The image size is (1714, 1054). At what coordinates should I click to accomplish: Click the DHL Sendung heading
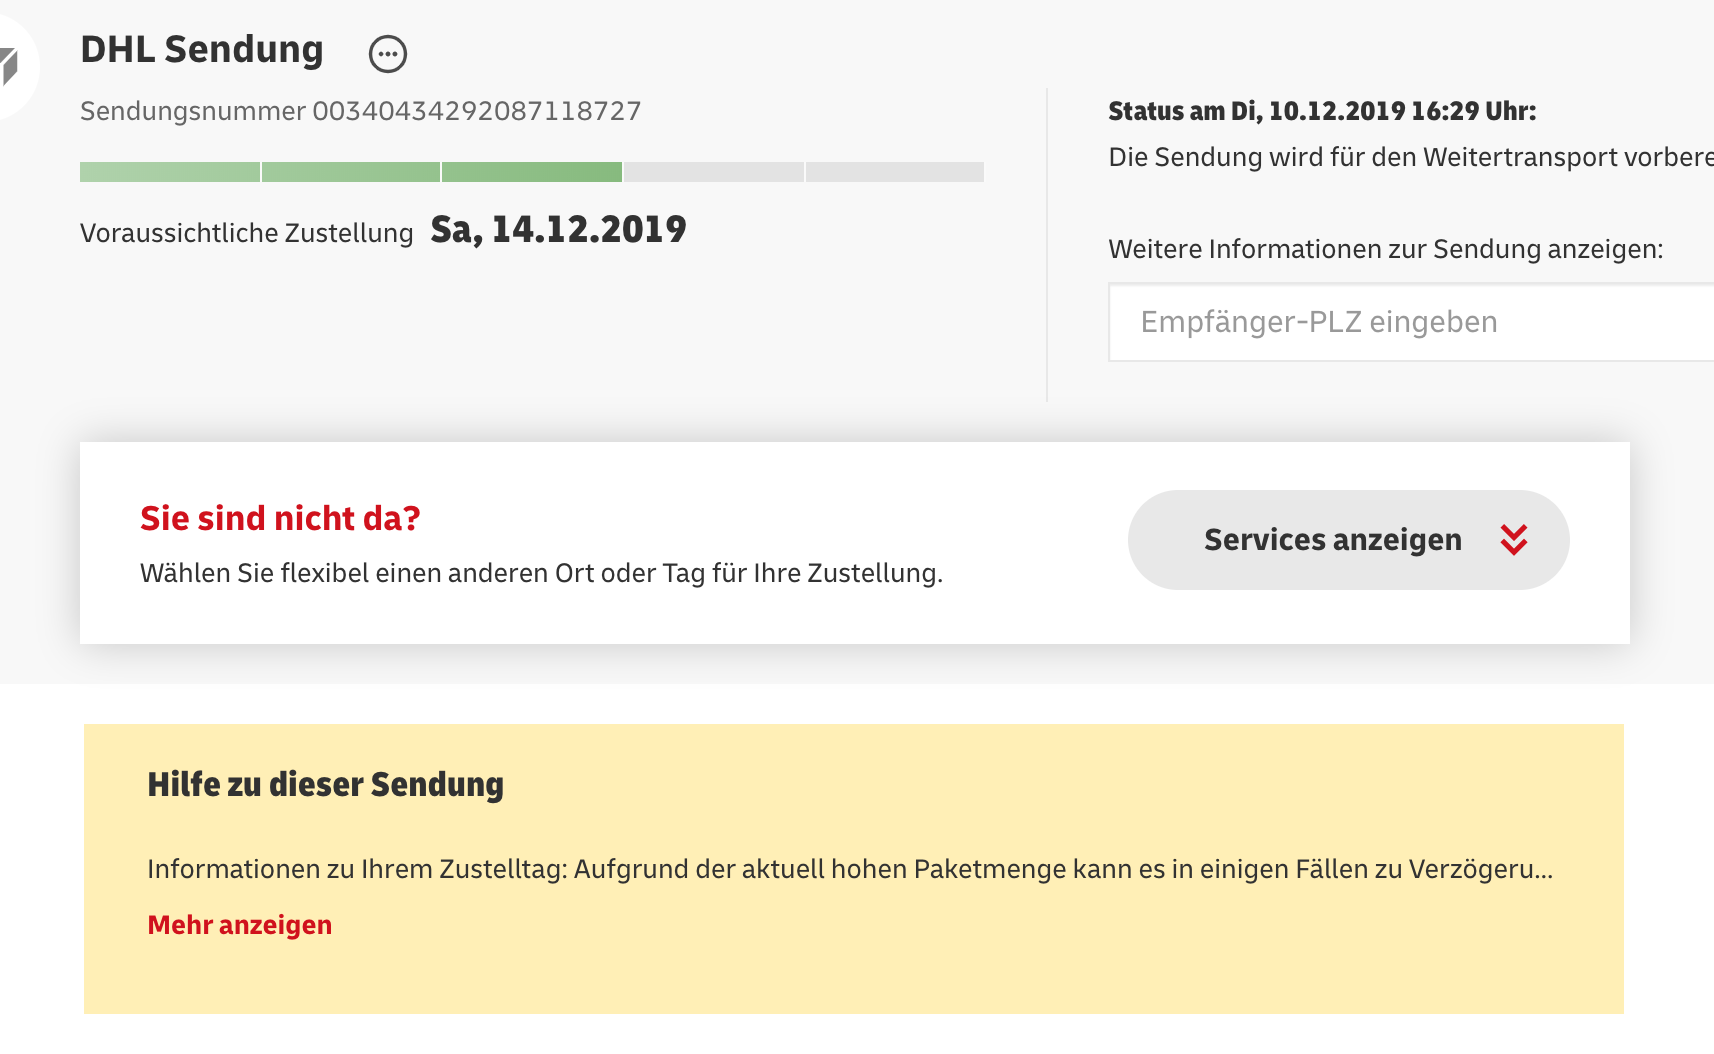[202, 50]
